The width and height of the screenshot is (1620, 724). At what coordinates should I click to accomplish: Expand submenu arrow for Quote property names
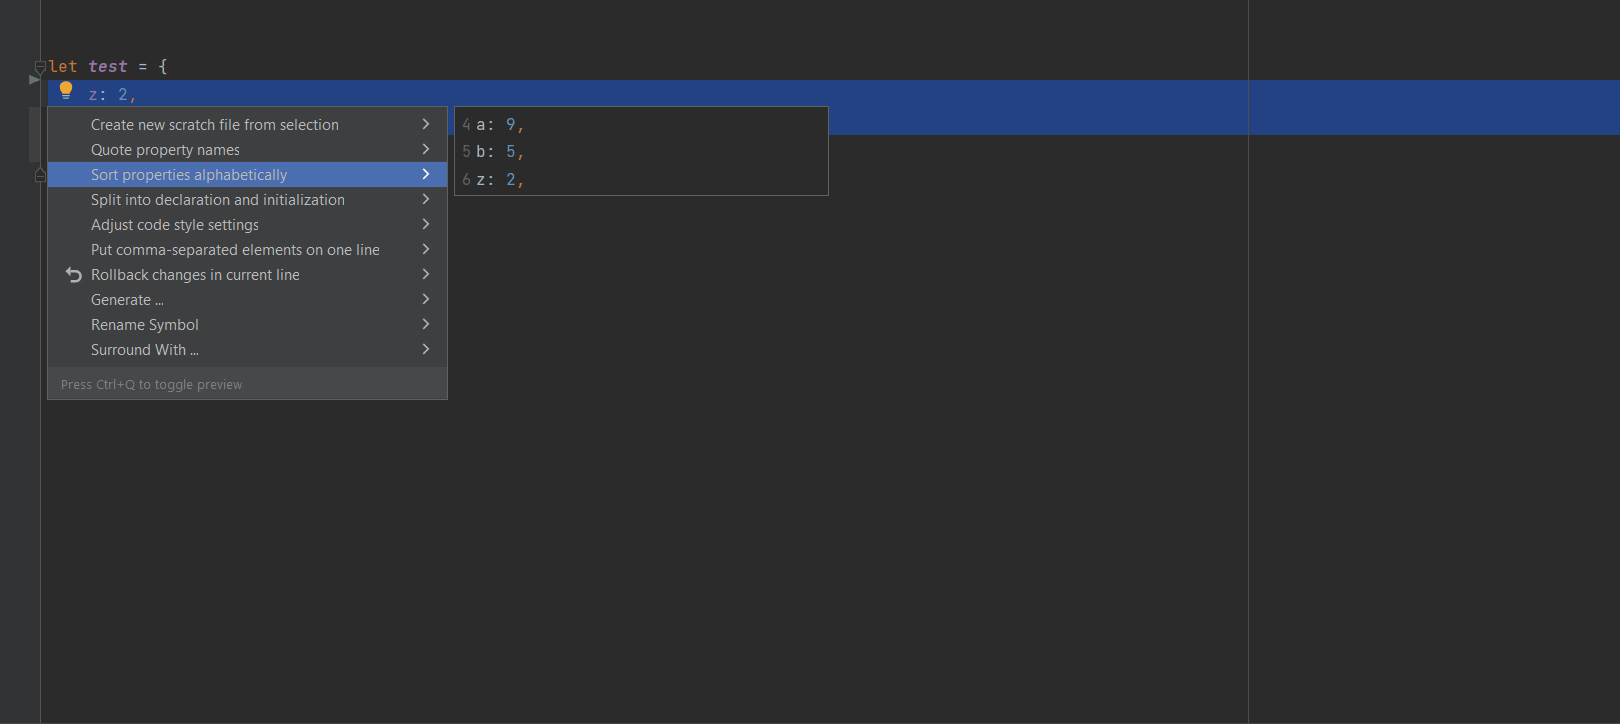tap(426, 149)
